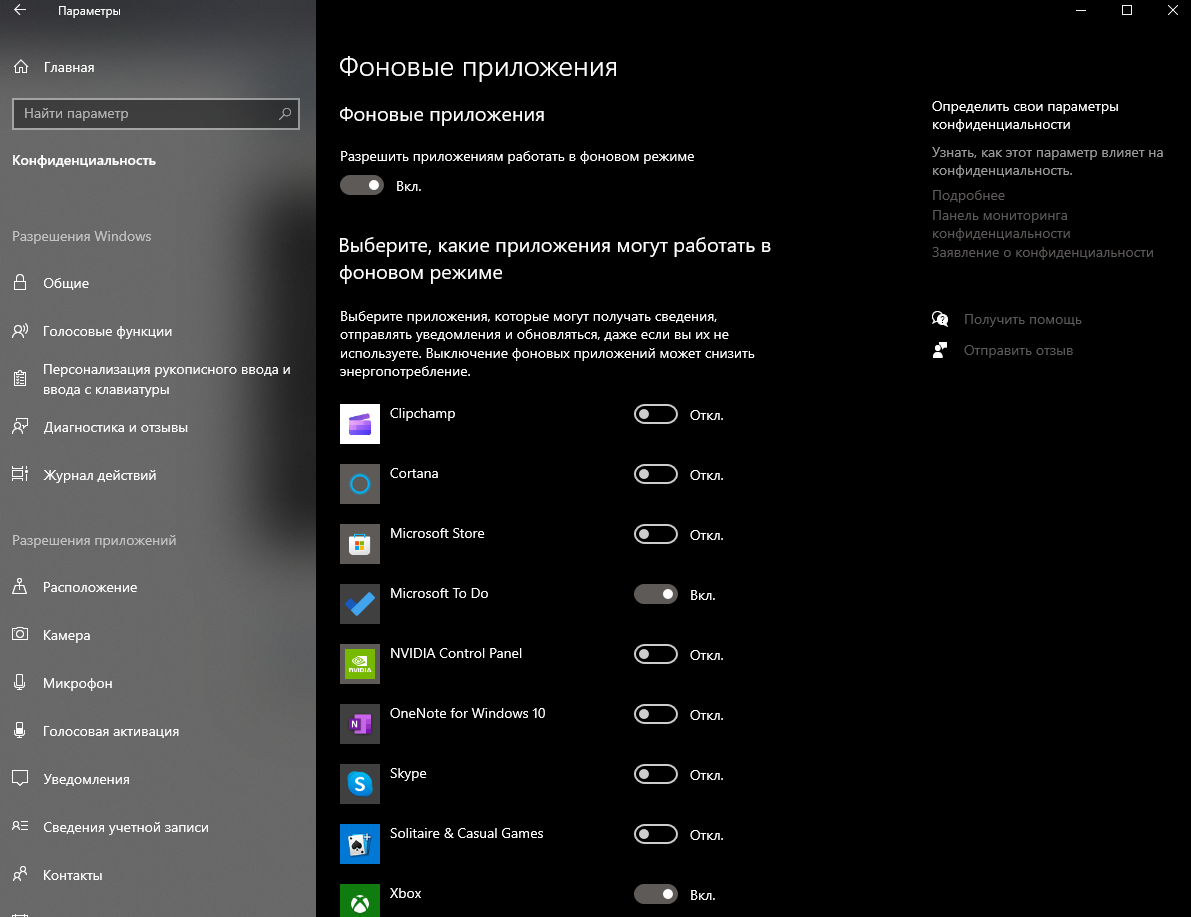Viewport: 1191px width, 917px height.
Task: Click the clipboard icon for Персонализация рукописного ввода
Action: (21, 378)
